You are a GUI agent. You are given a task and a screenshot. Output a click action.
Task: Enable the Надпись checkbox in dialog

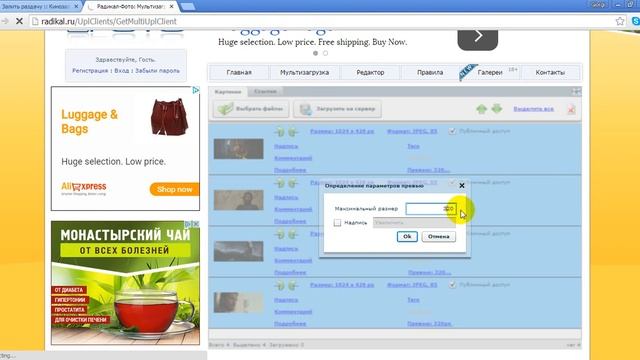point(337,222)
